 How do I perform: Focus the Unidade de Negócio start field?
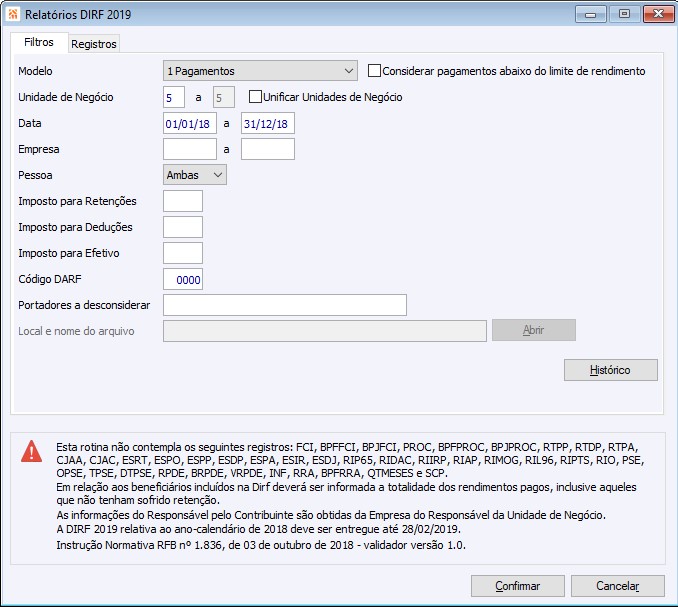[174, 97]
